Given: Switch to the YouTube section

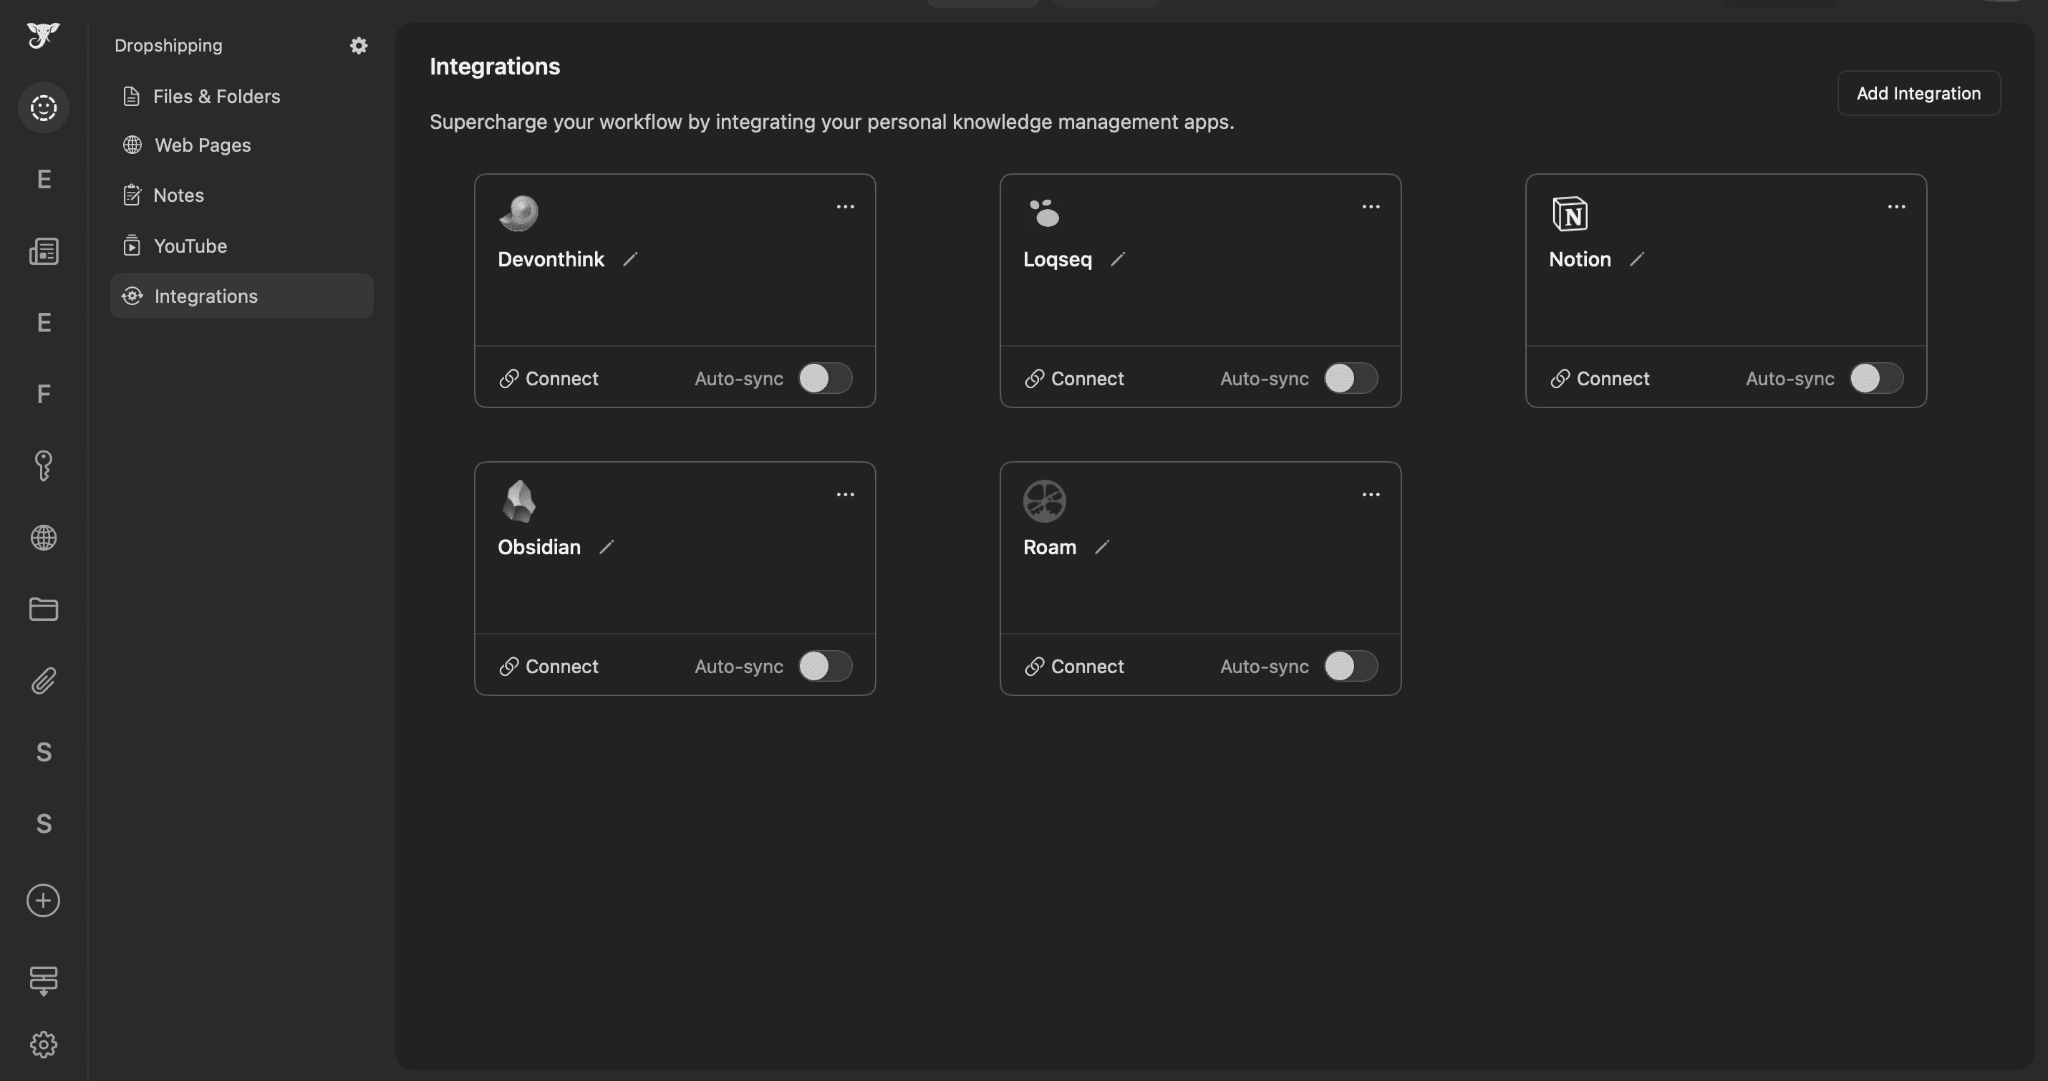Looking at the screenshot, I should (x=191, y=245).
